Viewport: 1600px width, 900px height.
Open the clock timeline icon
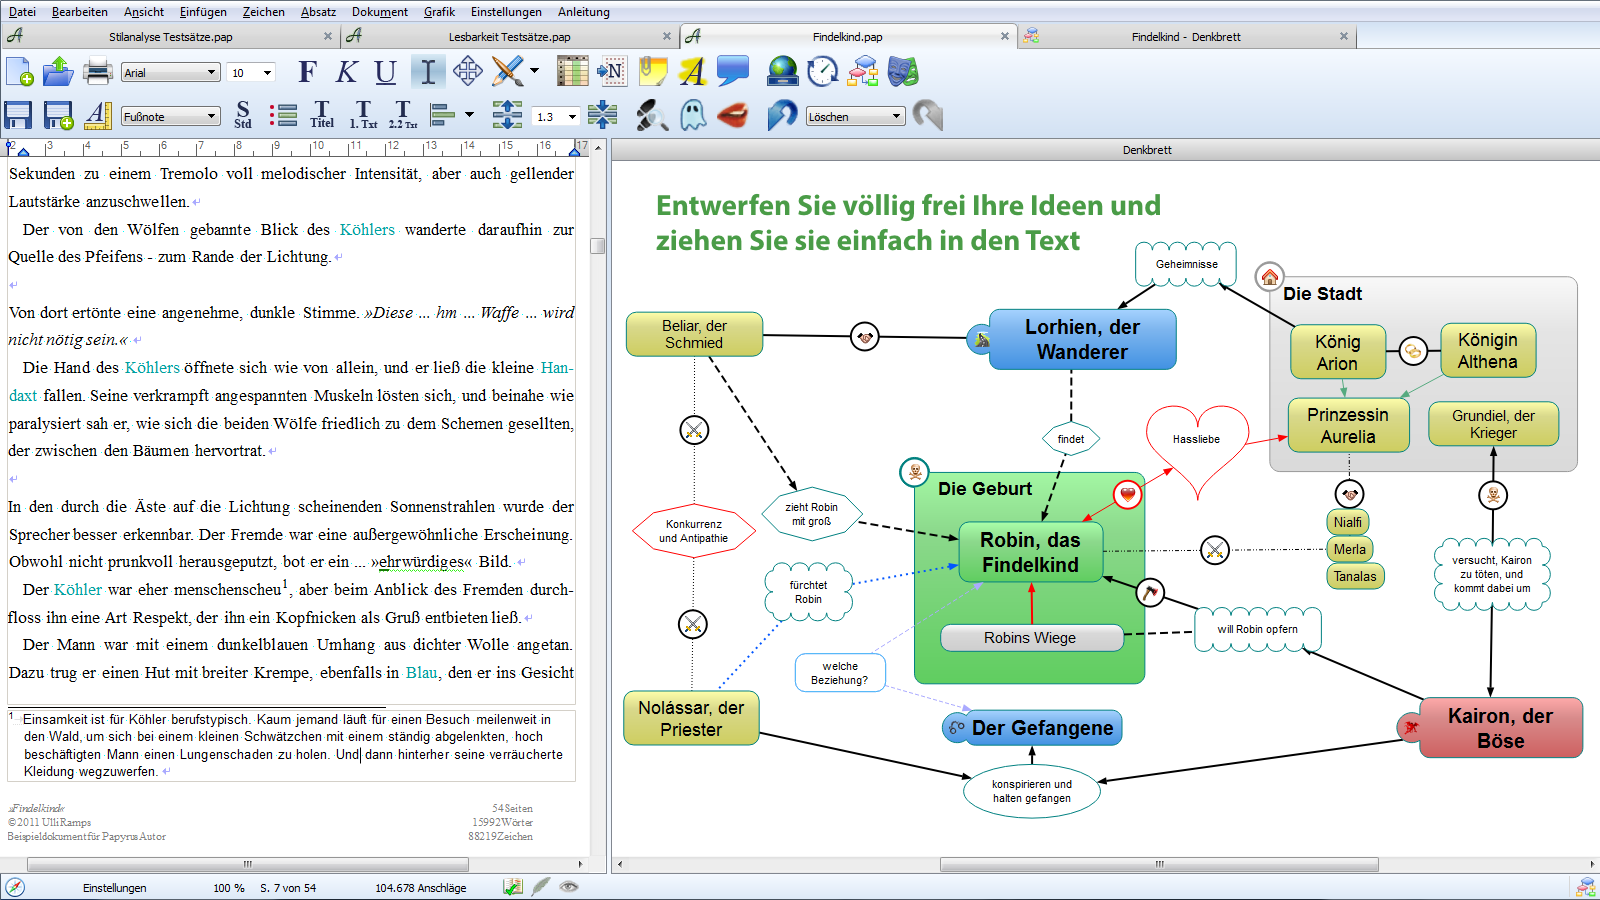click(823, 72)
